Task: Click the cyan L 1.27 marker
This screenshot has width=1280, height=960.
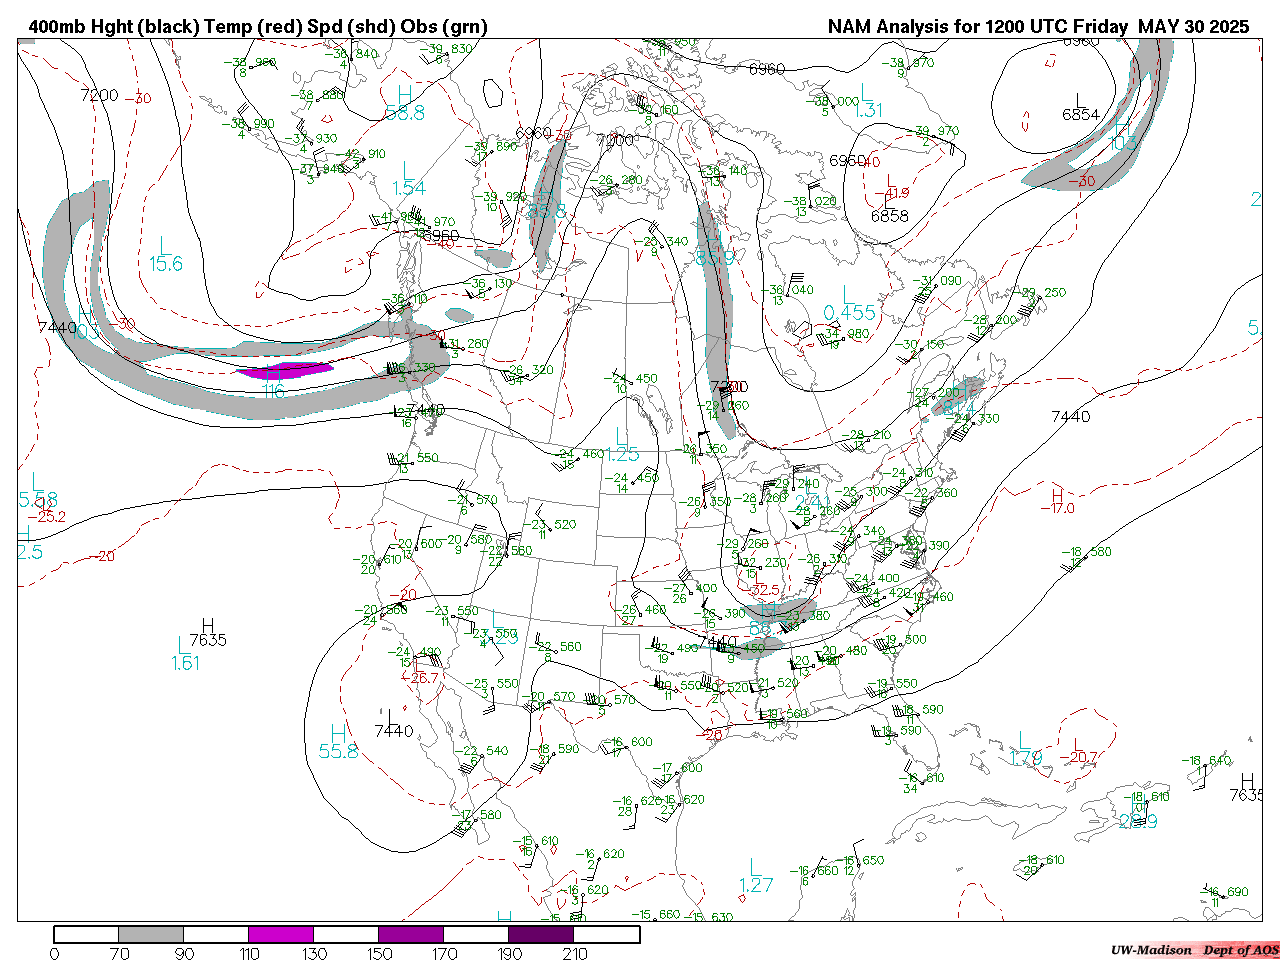Action: point(756,876)
